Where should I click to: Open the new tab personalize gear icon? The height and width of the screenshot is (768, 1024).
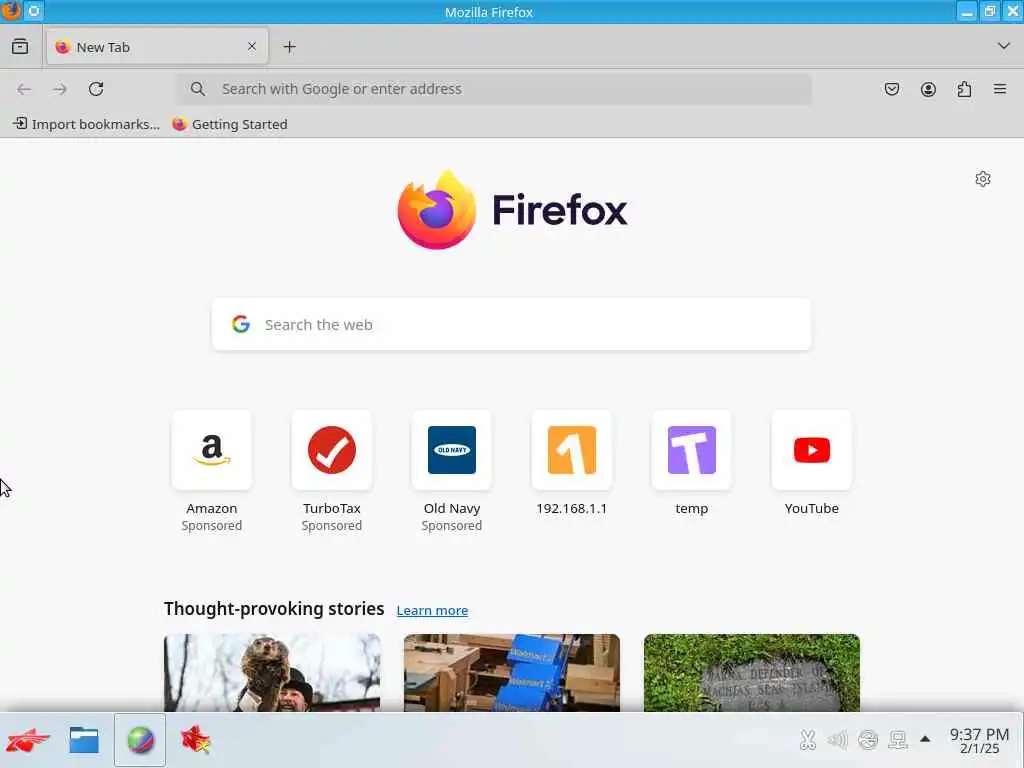[x=983, y=179]
